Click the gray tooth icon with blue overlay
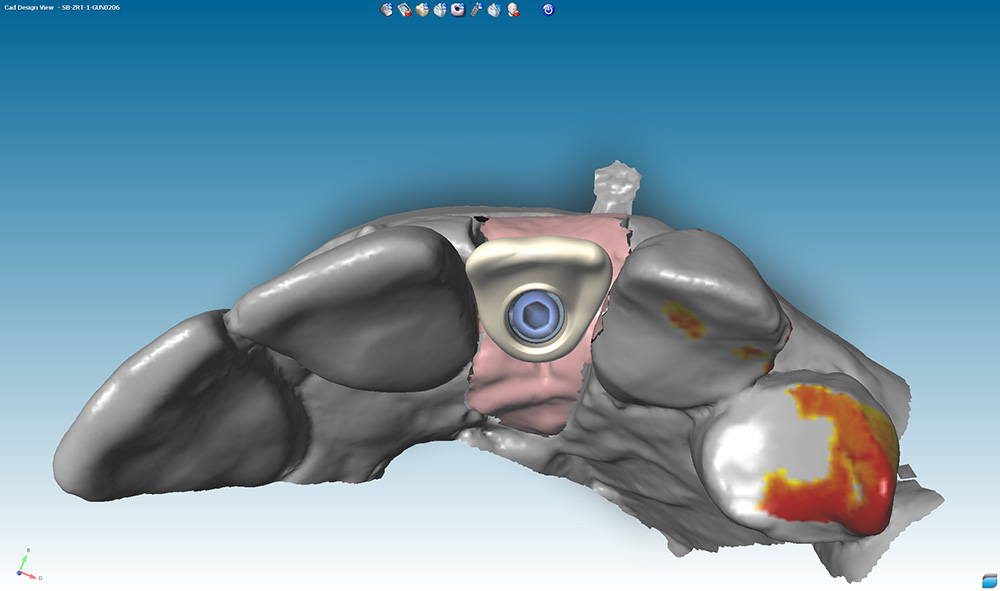Viewport: 1000px width, 591px height. tap(494, 9)
